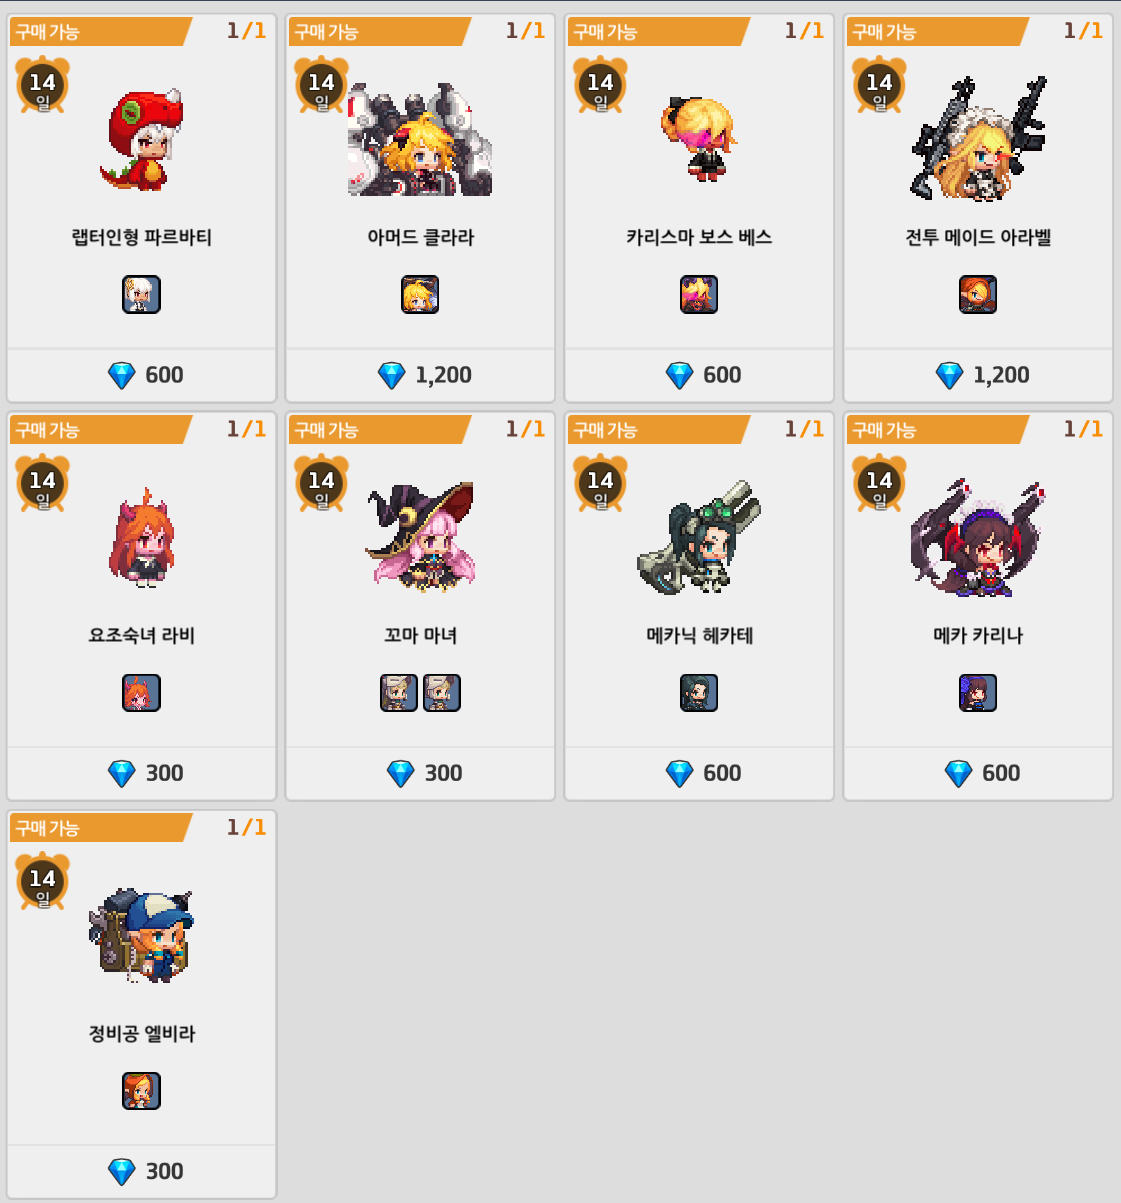
Task: Select the 메카닉 헤카테 costume sprite image
Action: click(x=699, y=536)
